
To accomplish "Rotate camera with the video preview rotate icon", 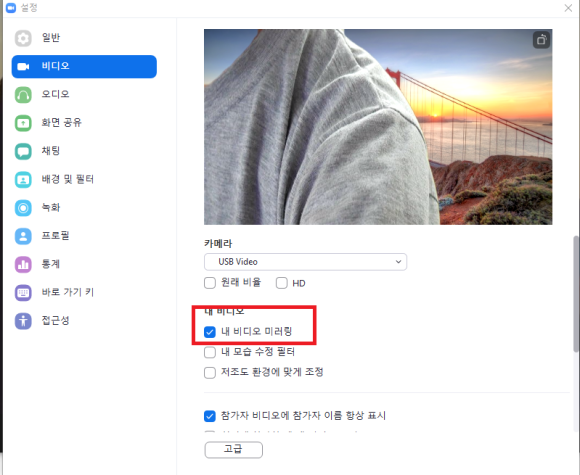I will pos(541,40).
